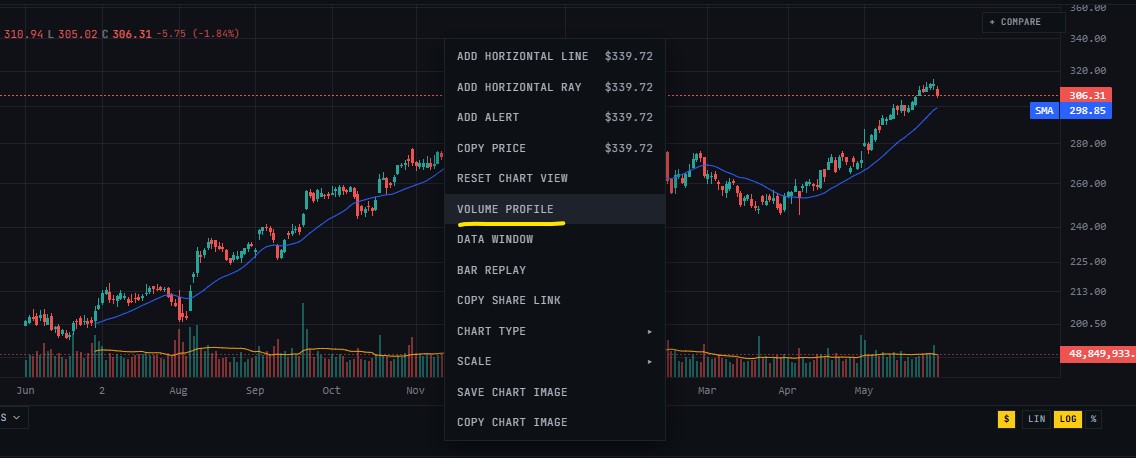Choose Reset Chart View
The image size is (1136, 458).
pos(554,178)
